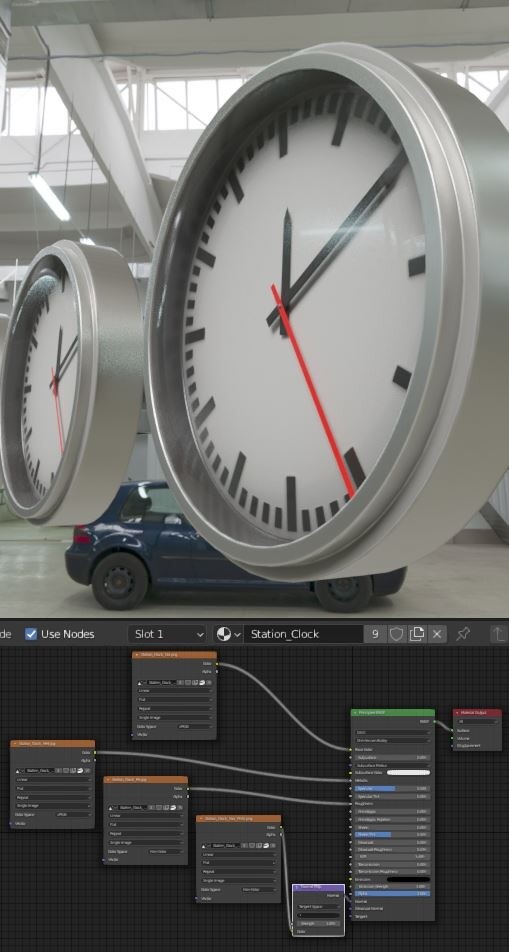The height and width of the screenshot is (952, 509).
Task: Click the Strength slider in Normal Map node
Action: [x=319, y=923]
